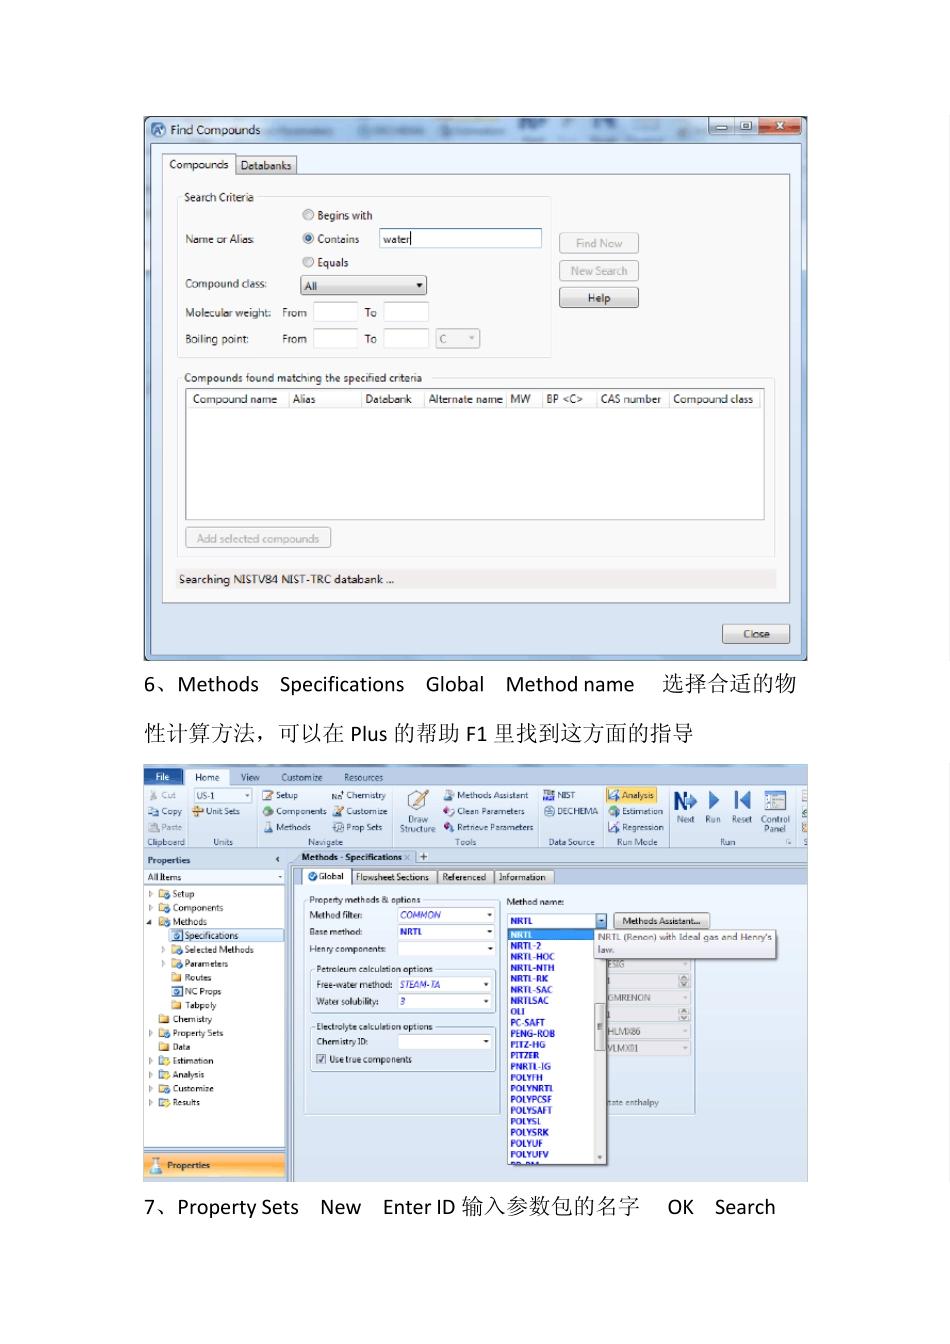Click Close in the Find Compounds dialog

coord(756,634)
